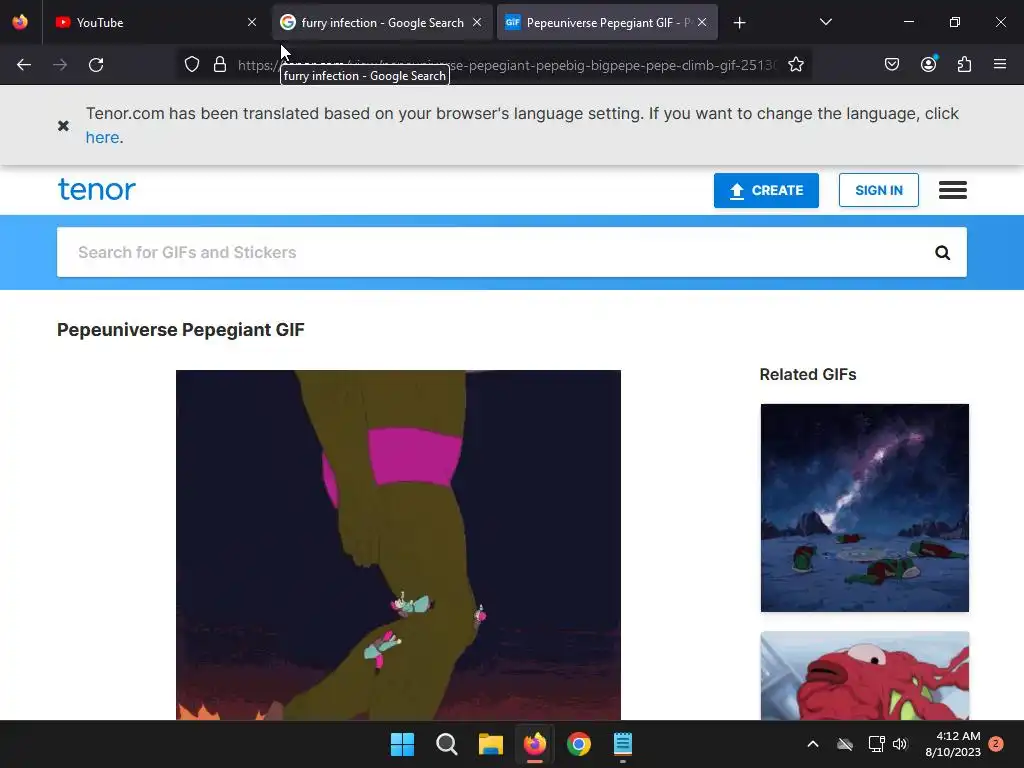This screenshot has width=1024, height=768.
Task: Dismiss the Tenor translation notice
Action: point(63,125)
